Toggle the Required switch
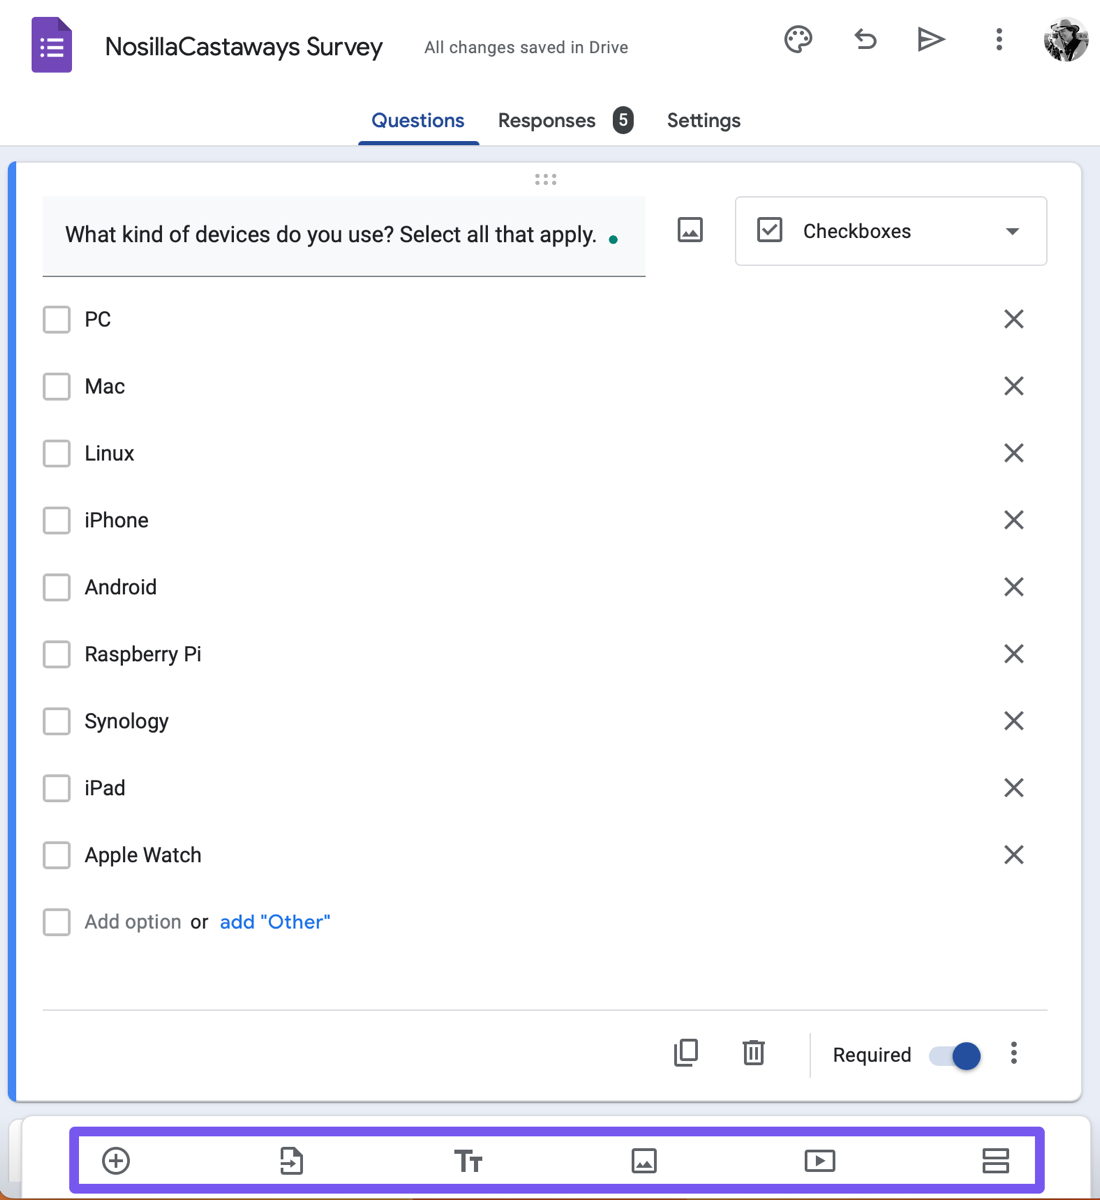This screenshot has height=1200, width=1100. [x=955, y=1055]
